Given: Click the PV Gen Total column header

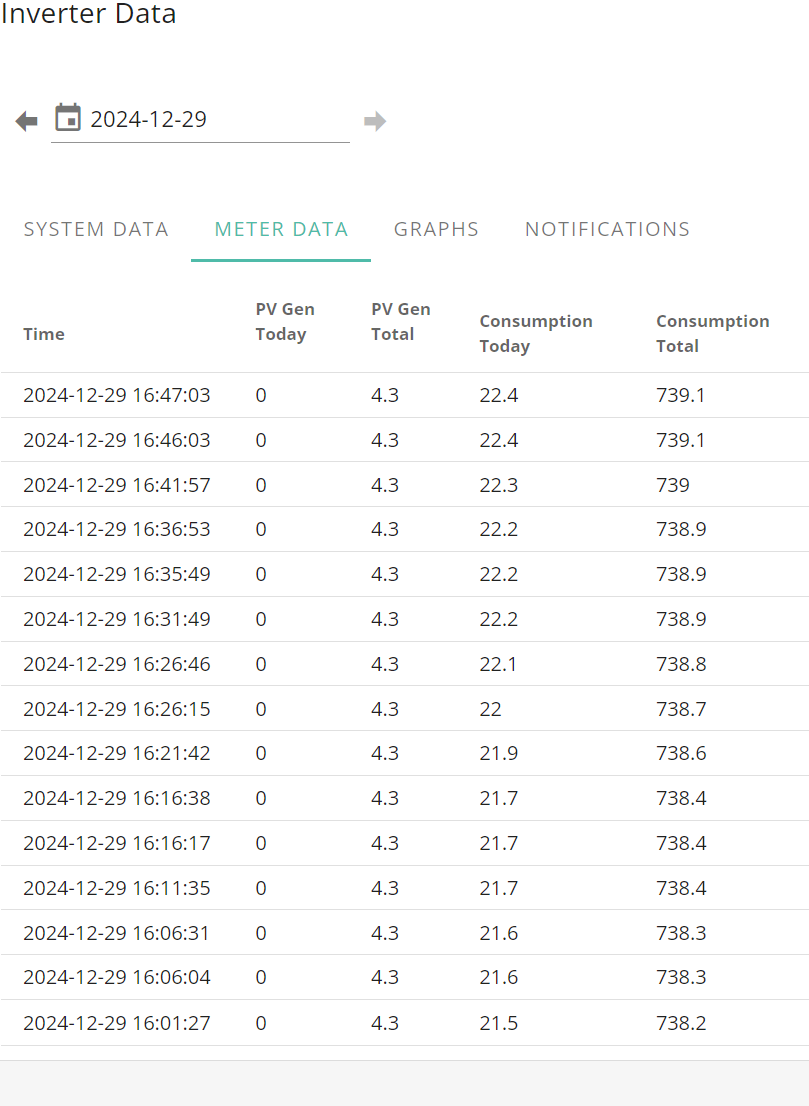Looking at the screenshot, I should pyautogui.click(x=401, y=322).
